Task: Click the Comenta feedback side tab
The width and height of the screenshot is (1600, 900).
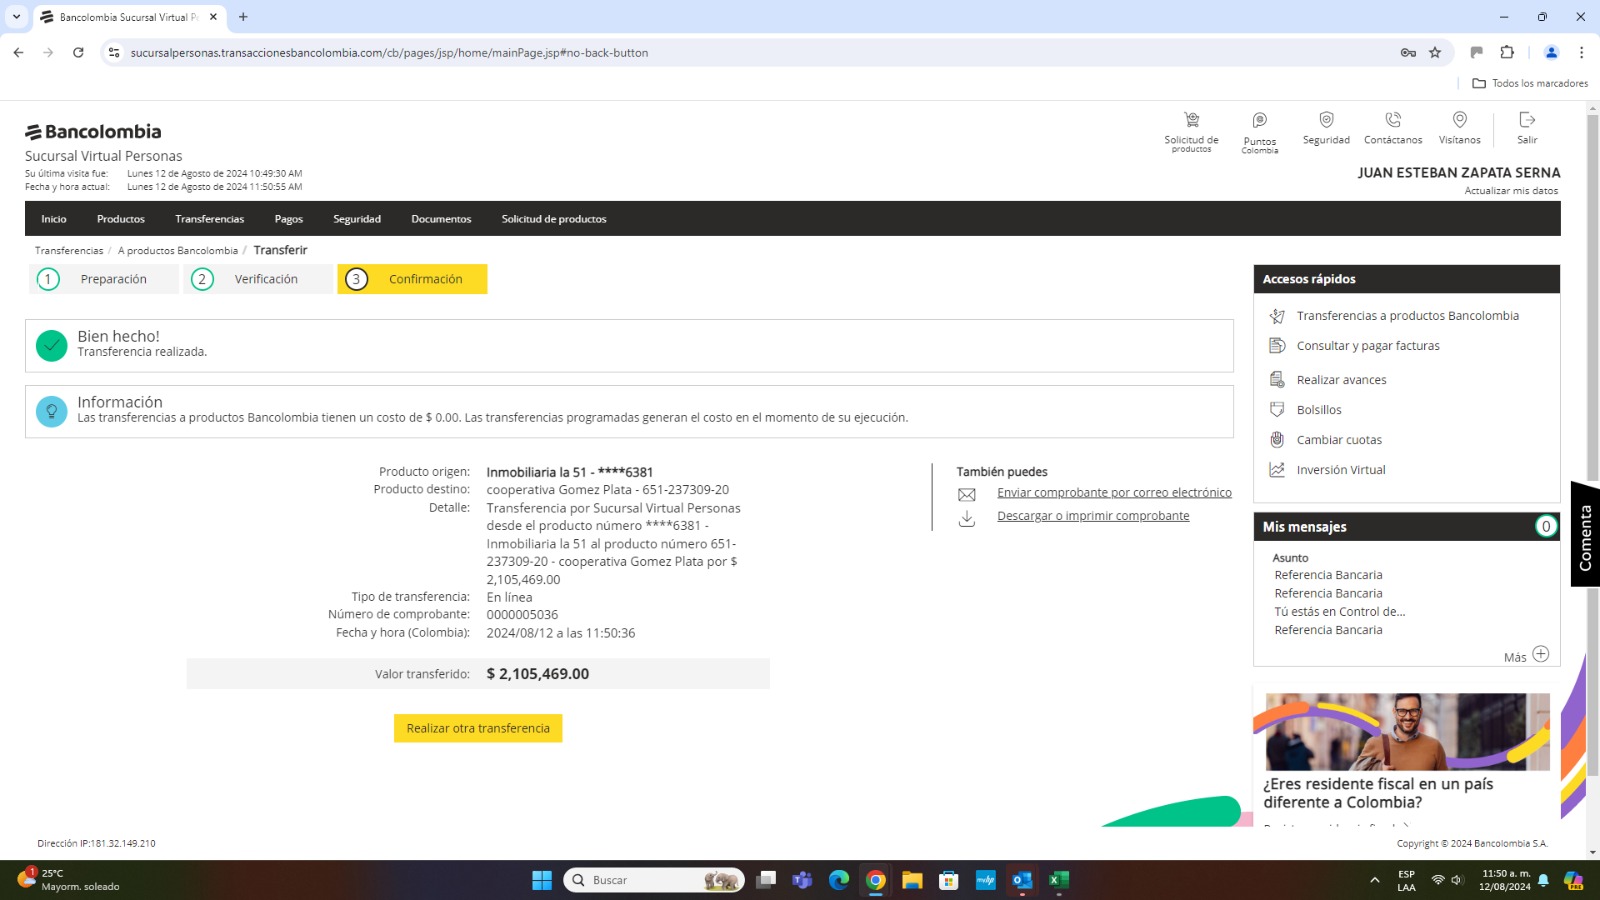Action: click(1585, 537)
